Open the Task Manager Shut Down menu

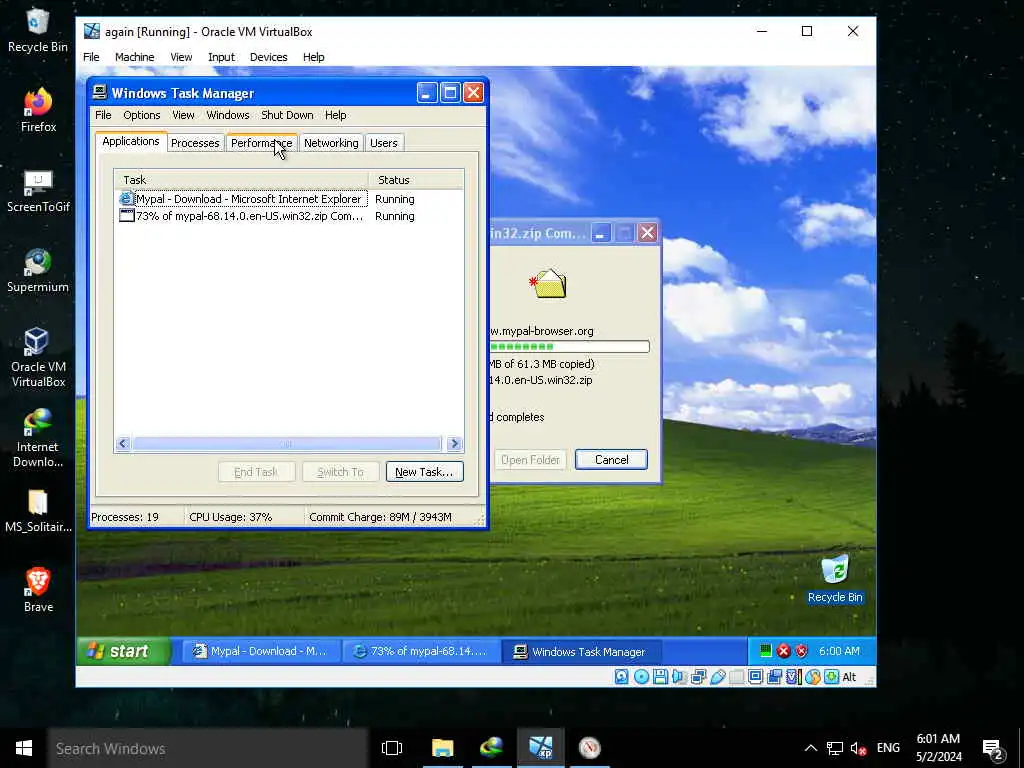pyautogui.click(x=287, y=115)
